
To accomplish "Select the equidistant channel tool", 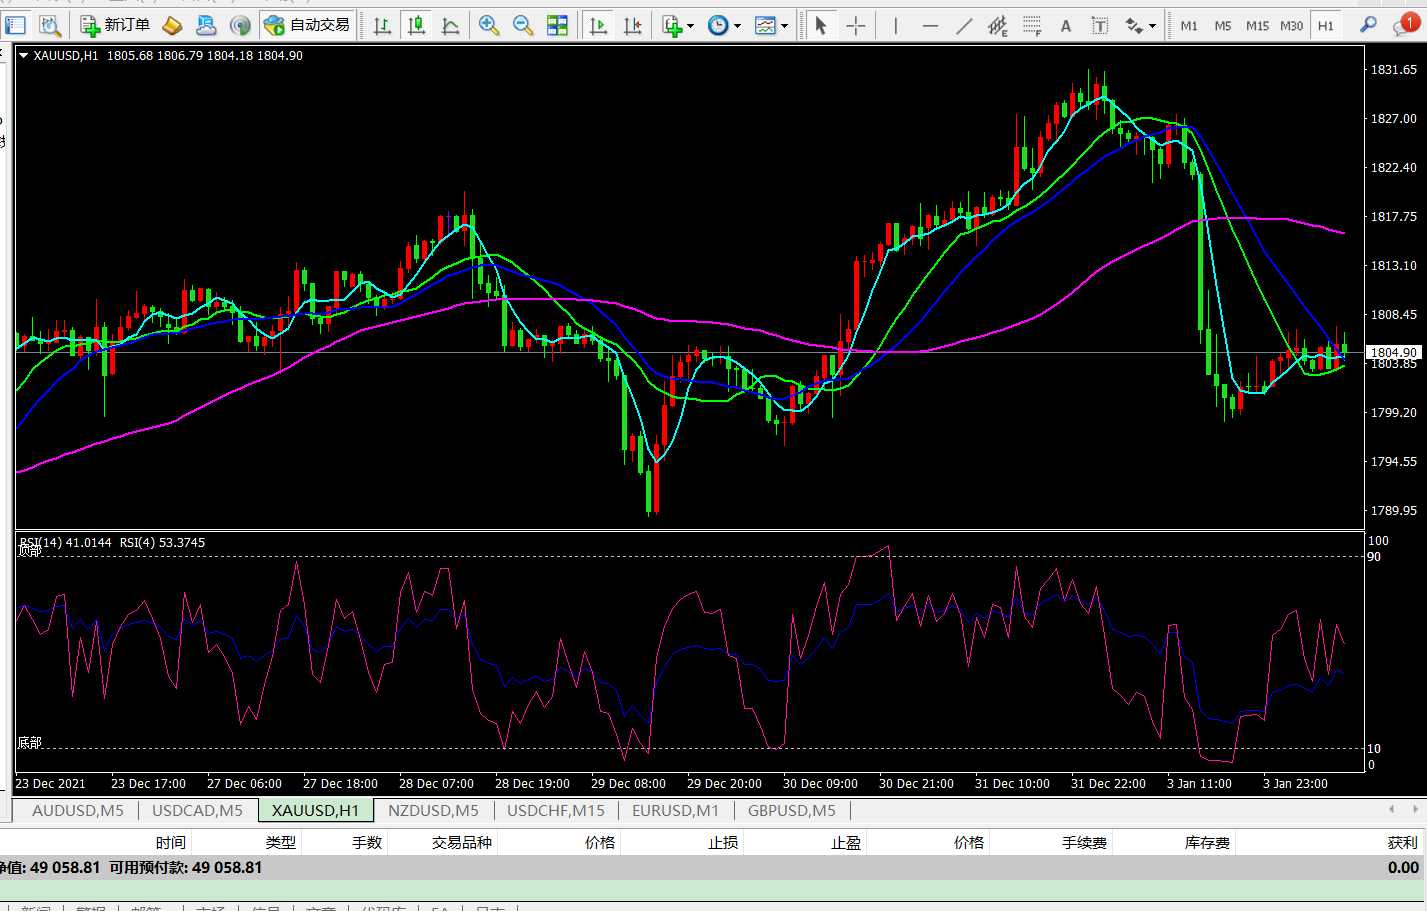I will [998, 25].
